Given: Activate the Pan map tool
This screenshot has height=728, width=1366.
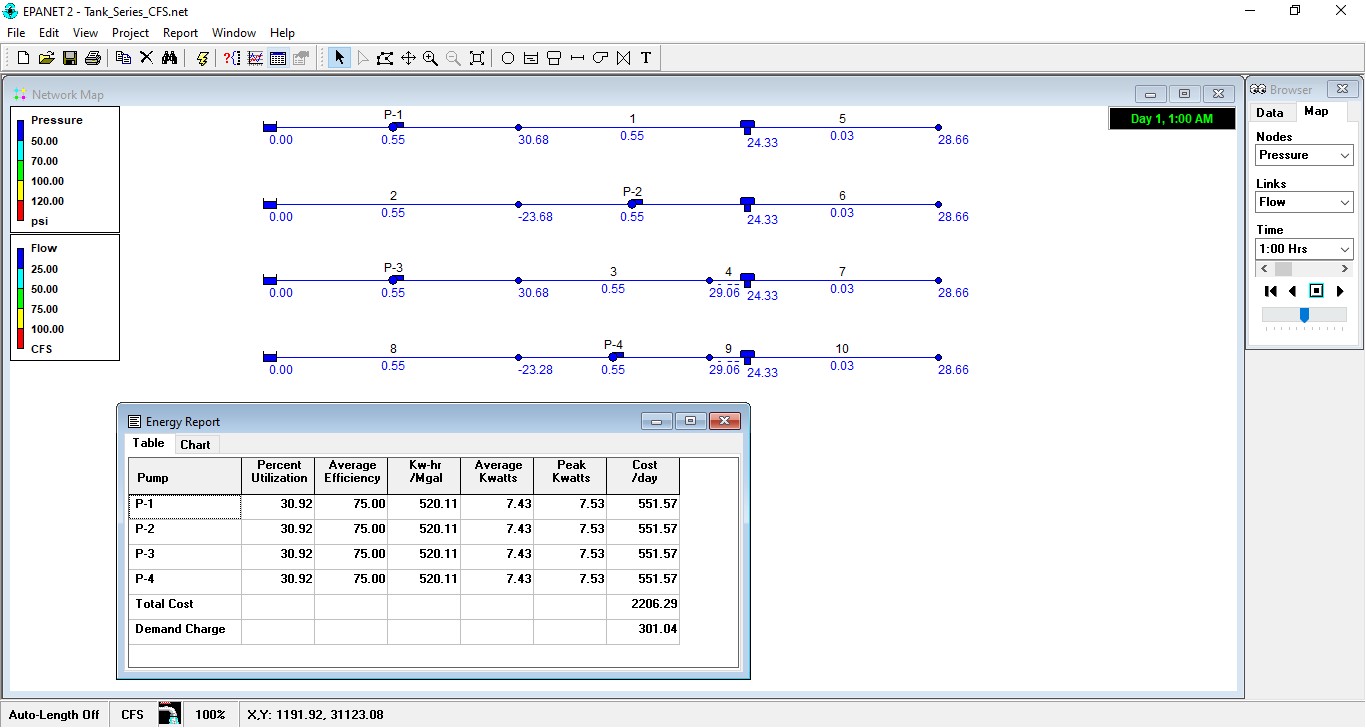Looking at the screenshot, I should (x=409, y=57).
